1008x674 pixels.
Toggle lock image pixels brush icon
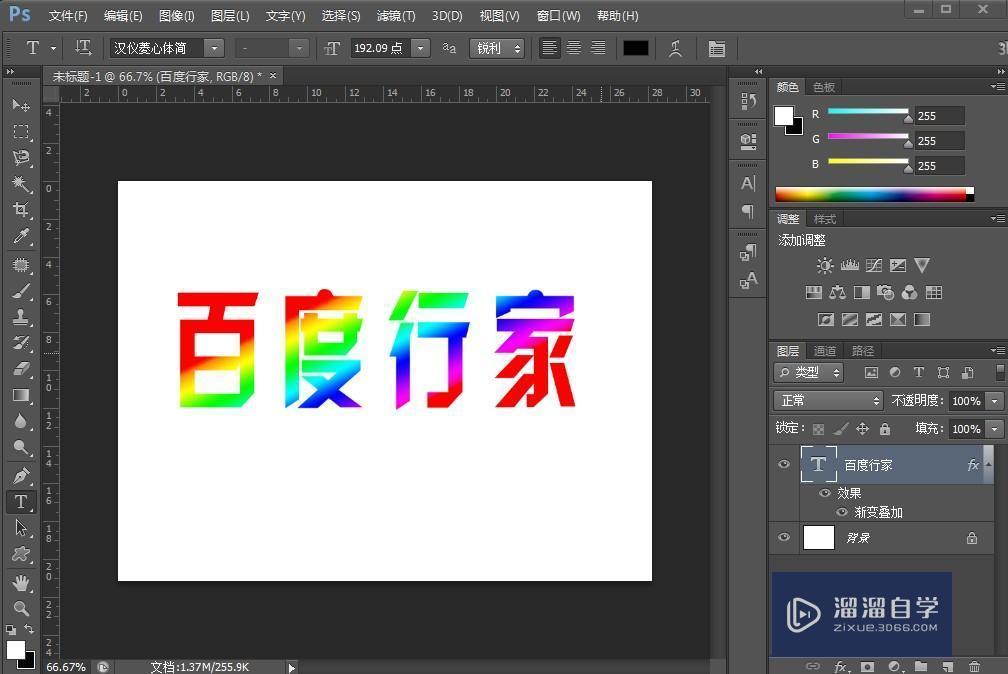(841, 428)
